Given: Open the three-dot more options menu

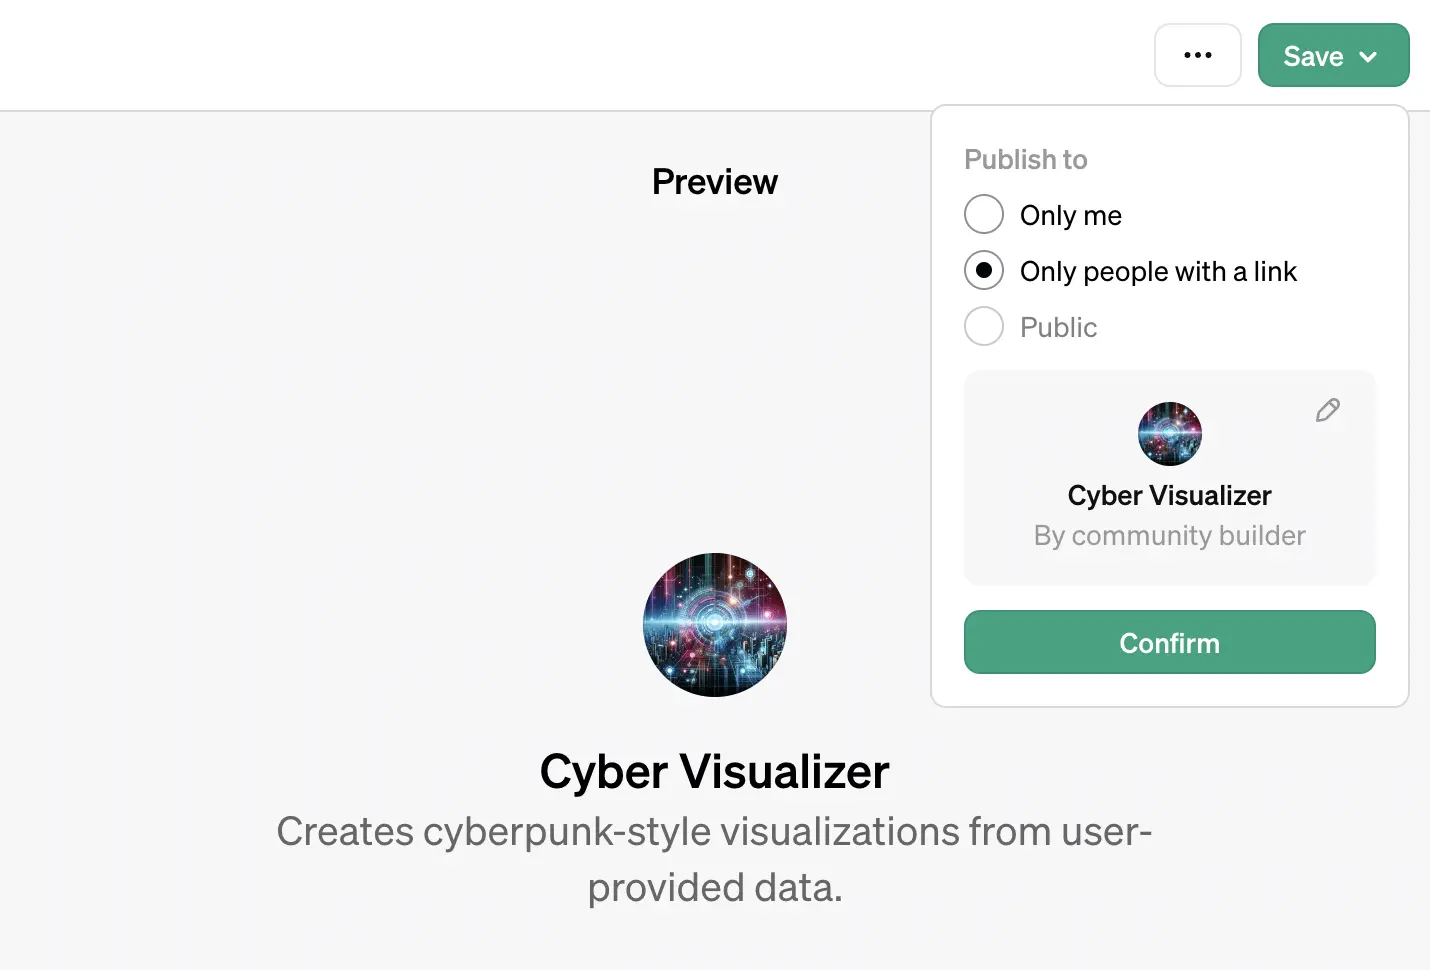Looking at the screenshot, I should tap(1197, 56).
